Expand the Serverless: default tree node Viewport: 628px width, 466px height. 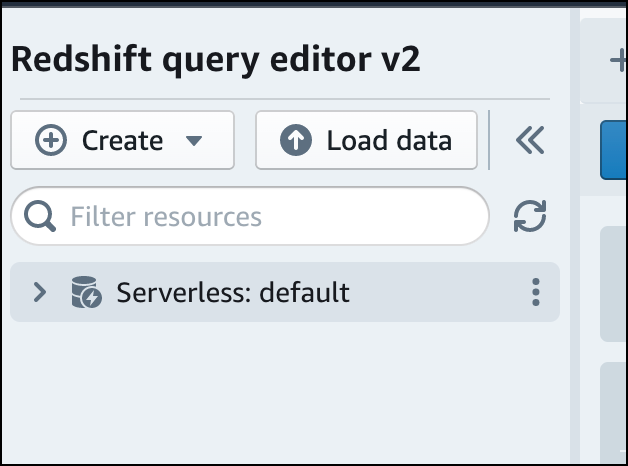[40, 292]
